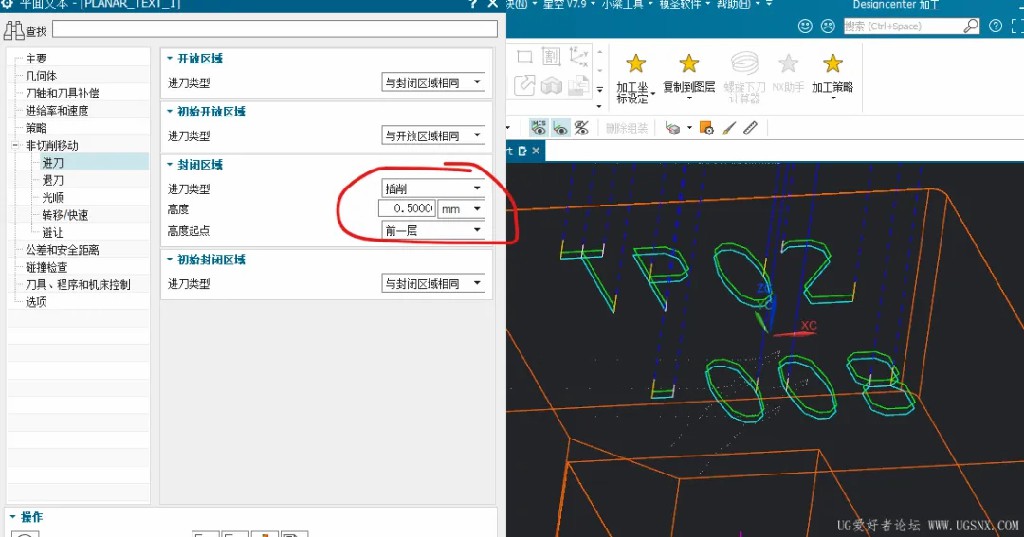The height and width of the screenshot is (537, 1024).
Task: Select 进给率和速度 in the tree
Action: pos(57,110)
